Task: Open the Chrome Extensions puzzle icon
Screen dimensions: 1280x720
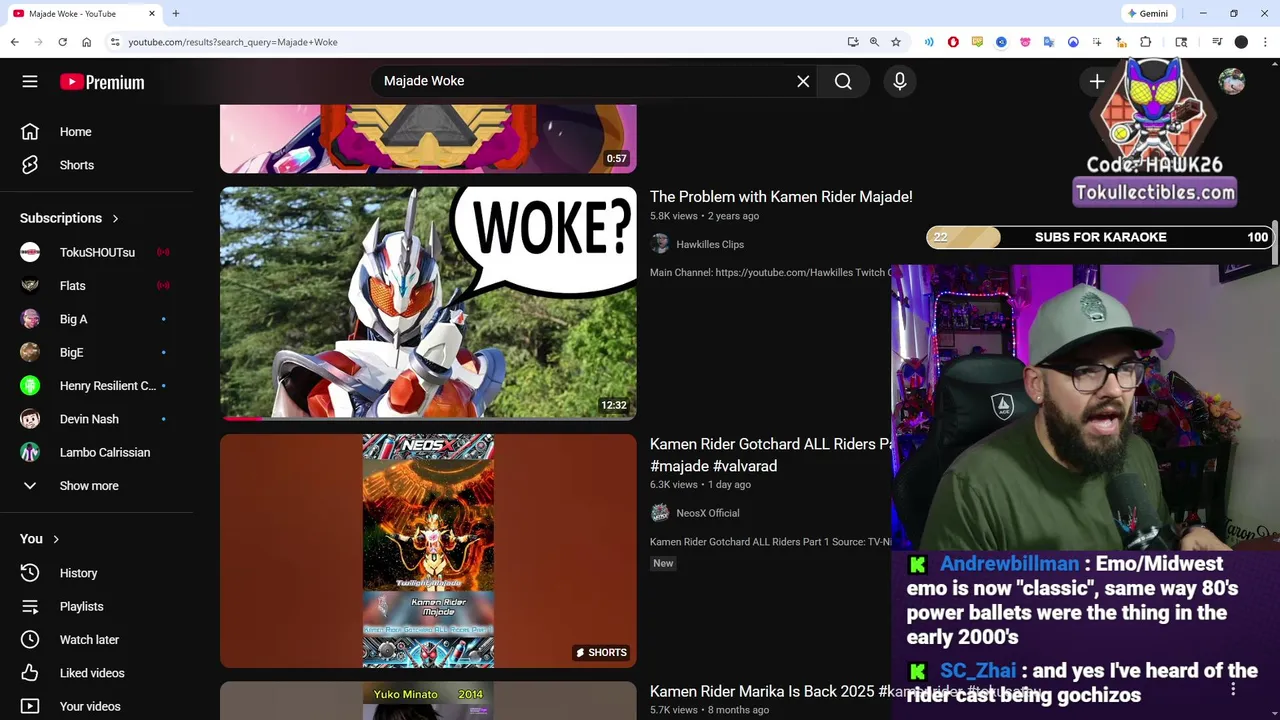Action: click(x=1146, y=42)
